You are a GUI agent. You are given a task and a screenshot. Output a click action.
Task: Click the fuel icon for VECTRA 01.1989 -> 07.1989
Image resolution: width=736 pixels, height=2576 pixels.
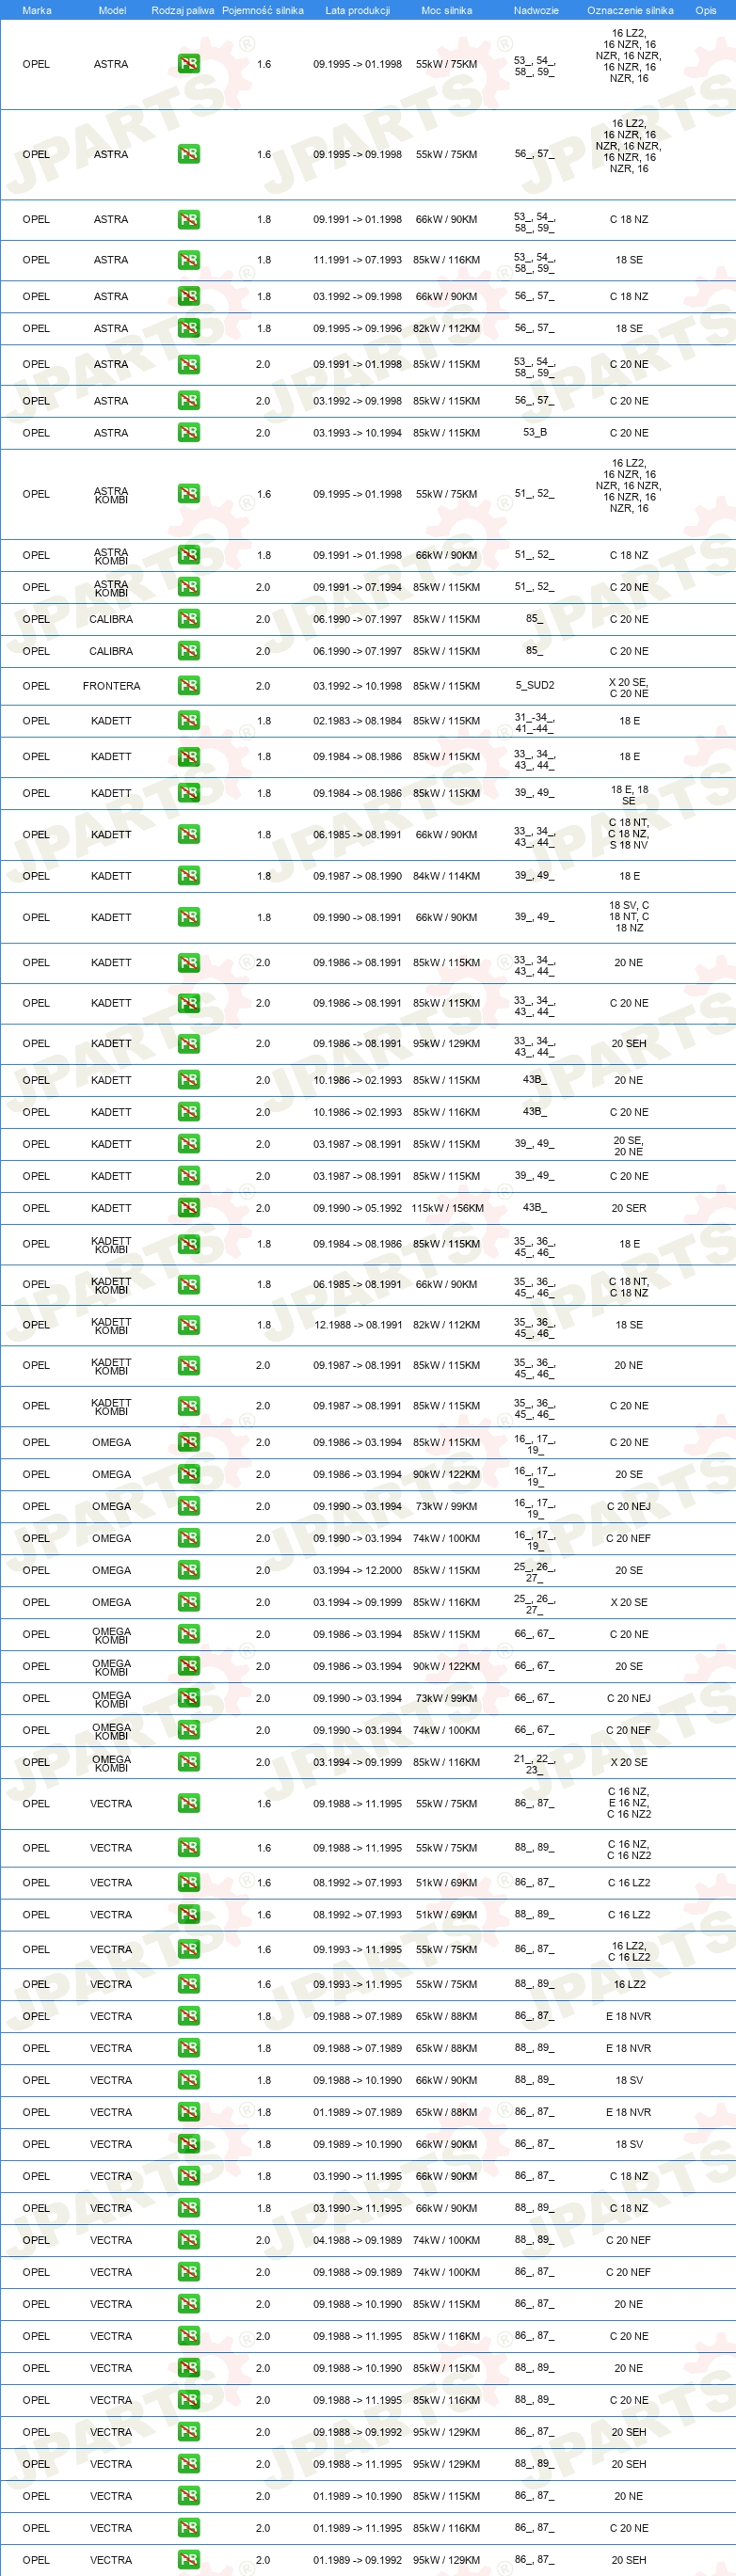(x=188, y=2112)
